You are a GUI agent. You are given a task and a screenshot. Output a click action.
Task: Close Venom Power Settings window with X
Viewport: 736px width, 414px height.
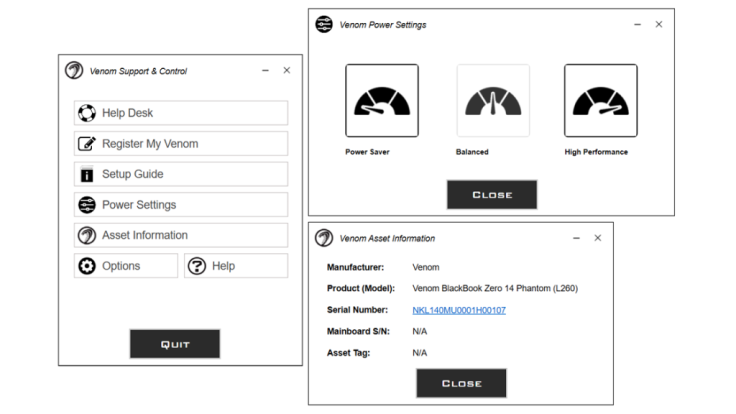coord(659,24)
